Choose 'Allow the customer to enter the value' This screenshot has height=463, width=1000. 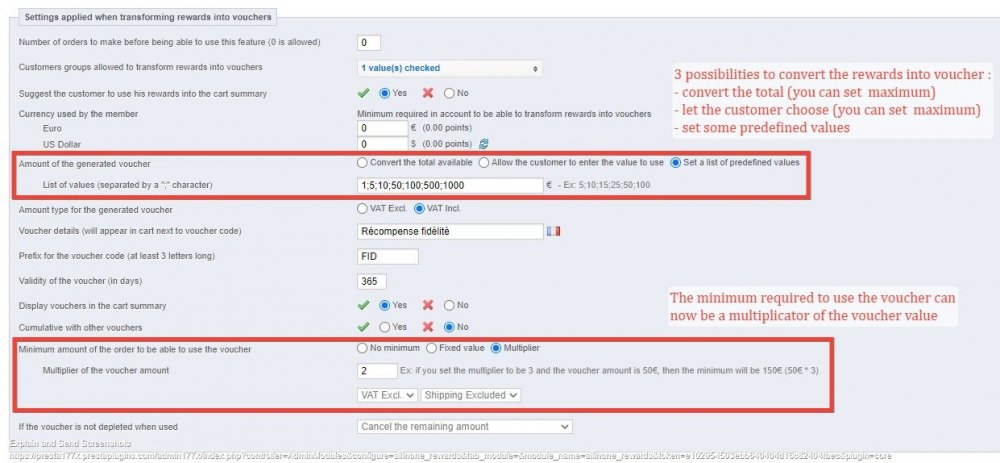[484, 163]
